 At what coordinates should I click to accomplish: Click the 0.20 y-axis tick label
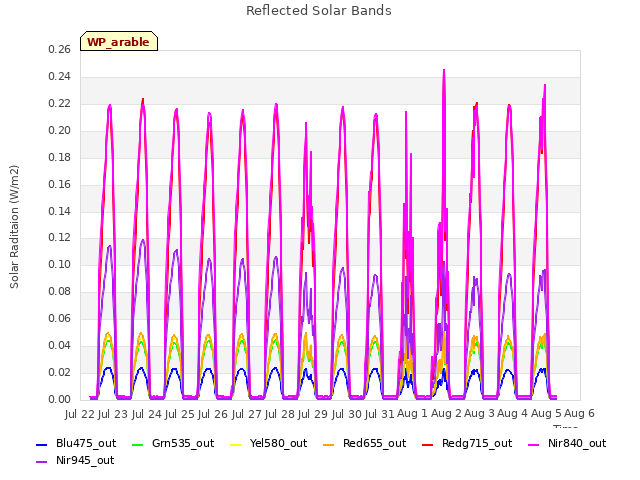pos(60,131)
